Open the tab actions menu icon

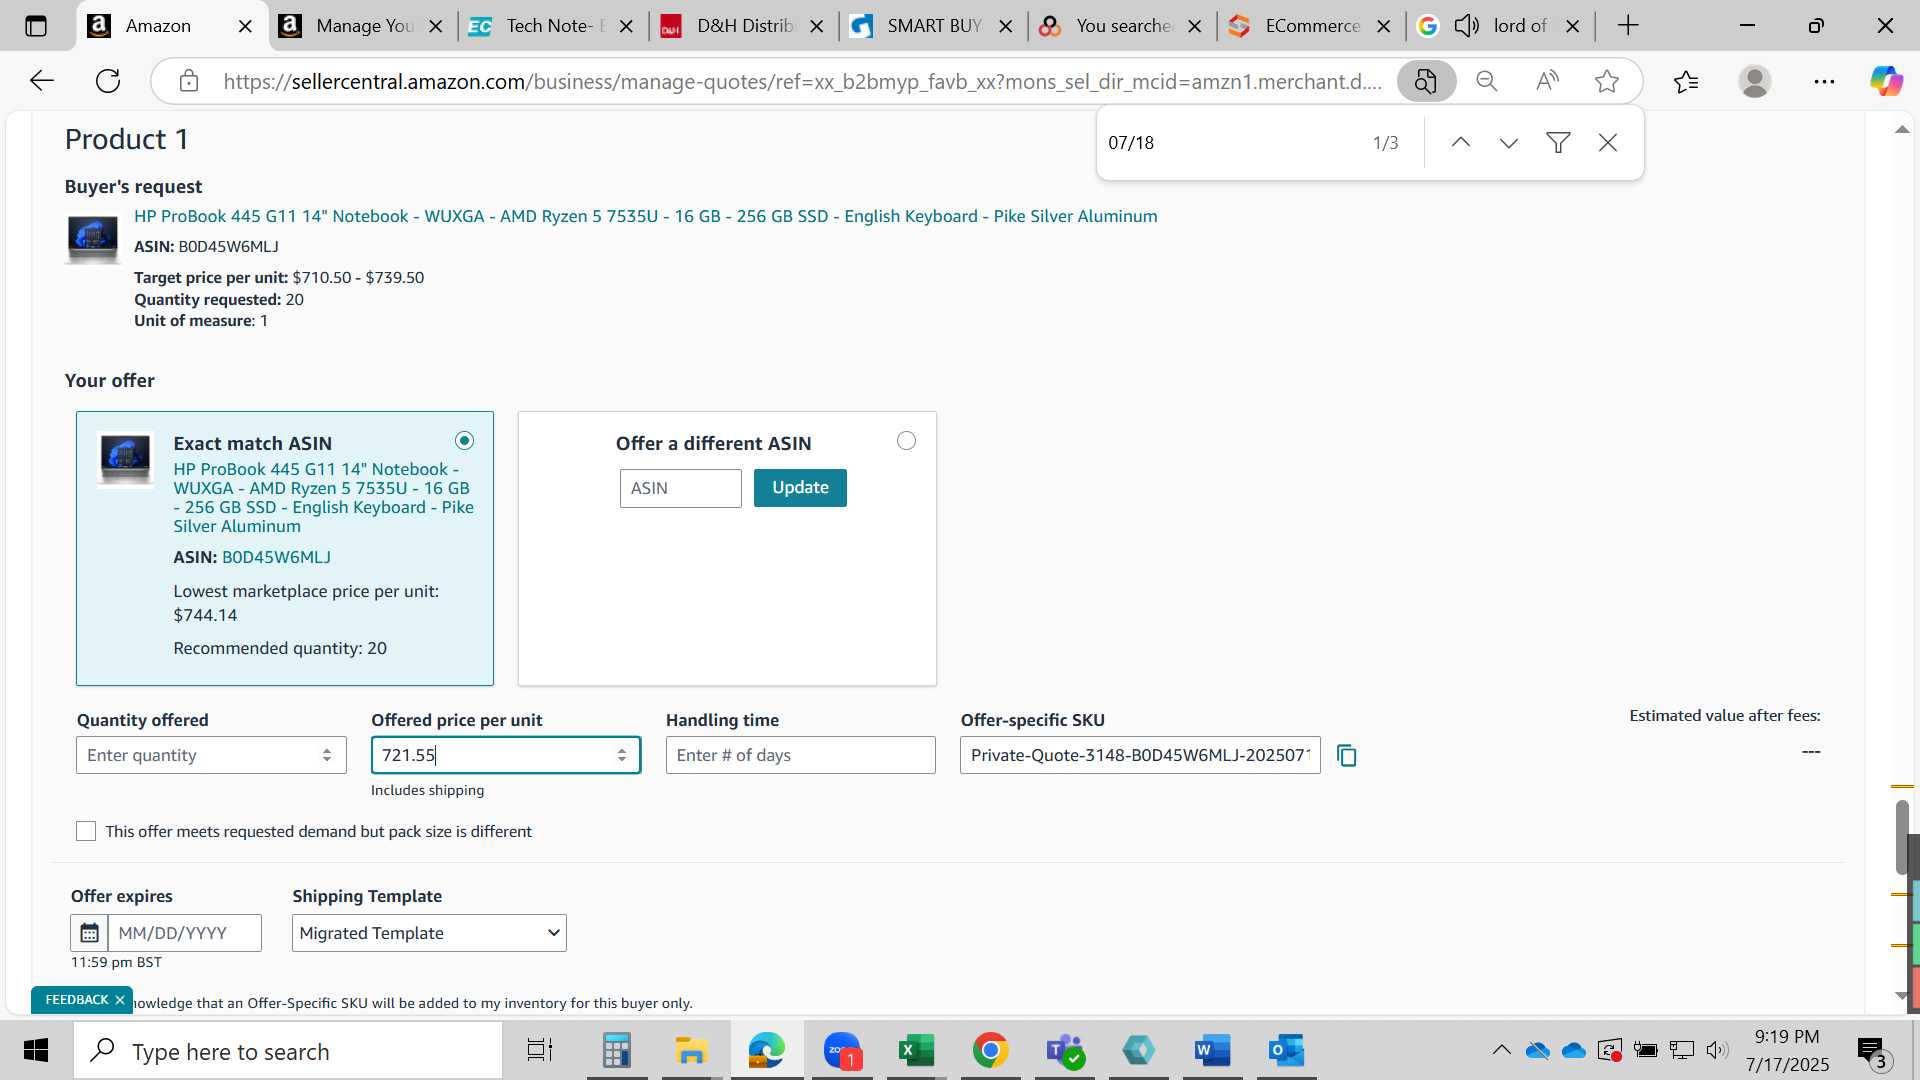tap(36, 26)
